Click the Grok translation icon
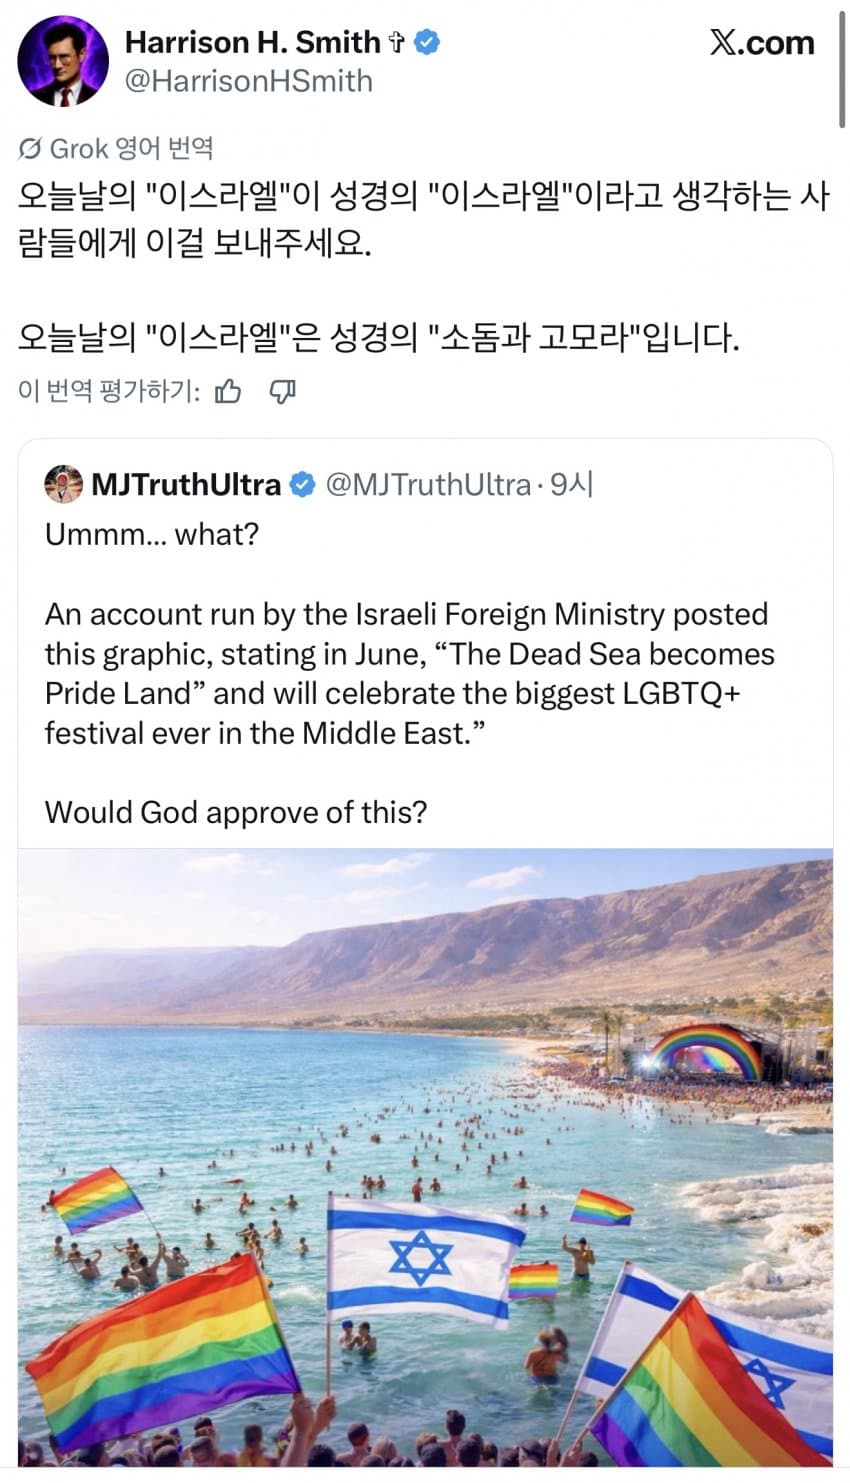 tap(30, 149)
